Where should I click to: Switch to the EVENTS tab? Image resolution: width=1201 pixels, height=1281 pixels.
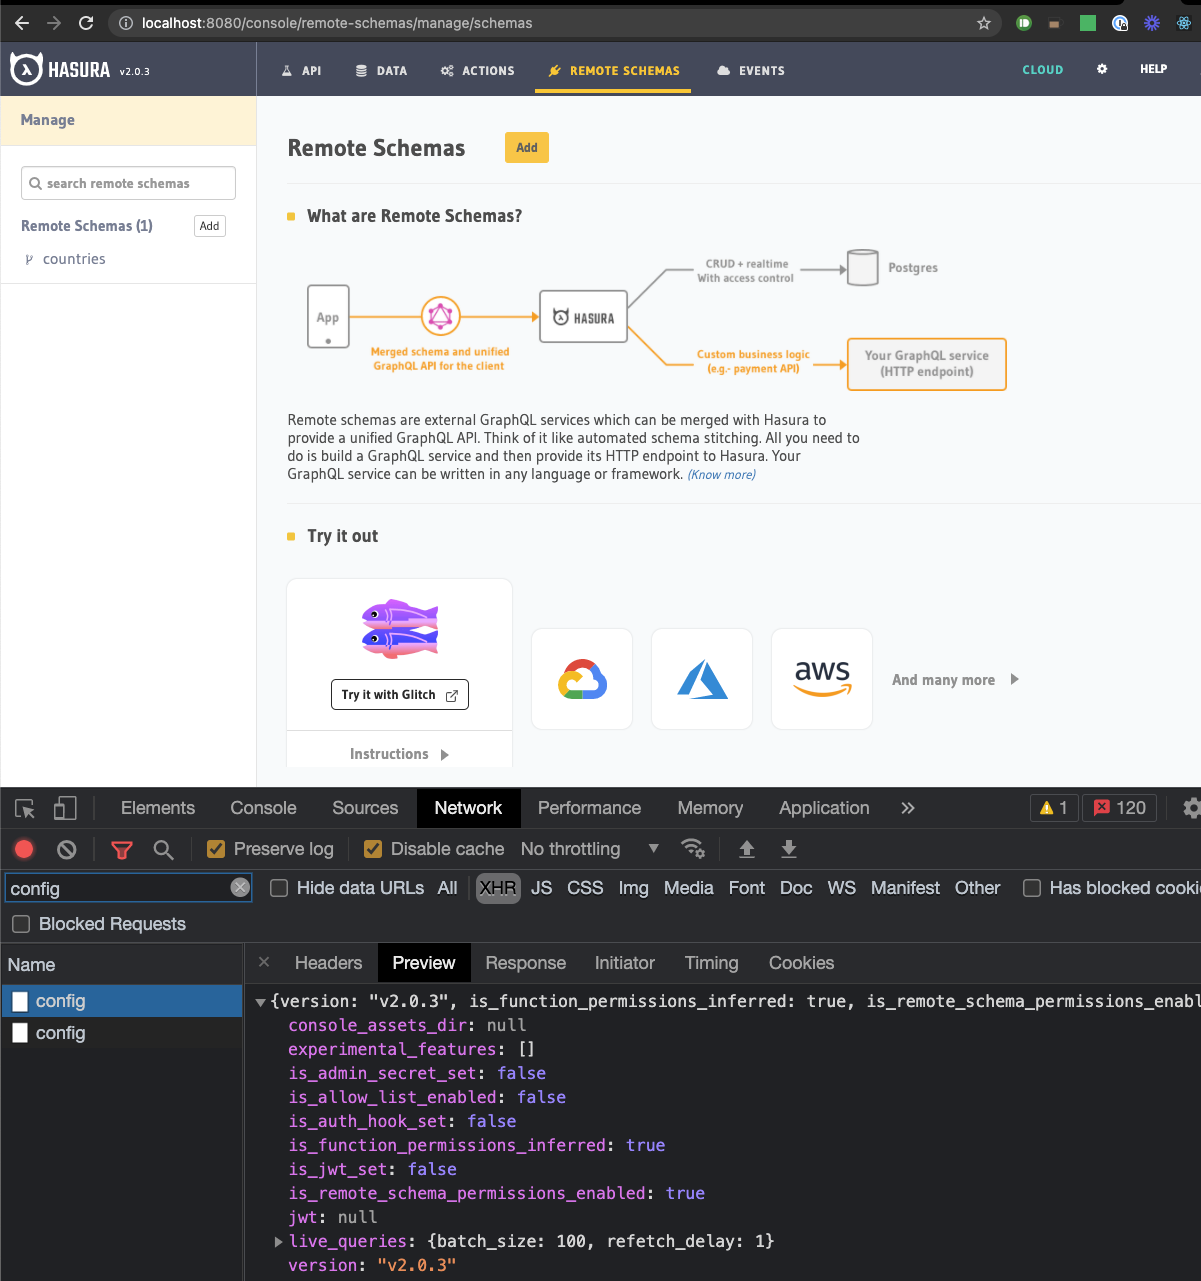(x=750, y=70)
